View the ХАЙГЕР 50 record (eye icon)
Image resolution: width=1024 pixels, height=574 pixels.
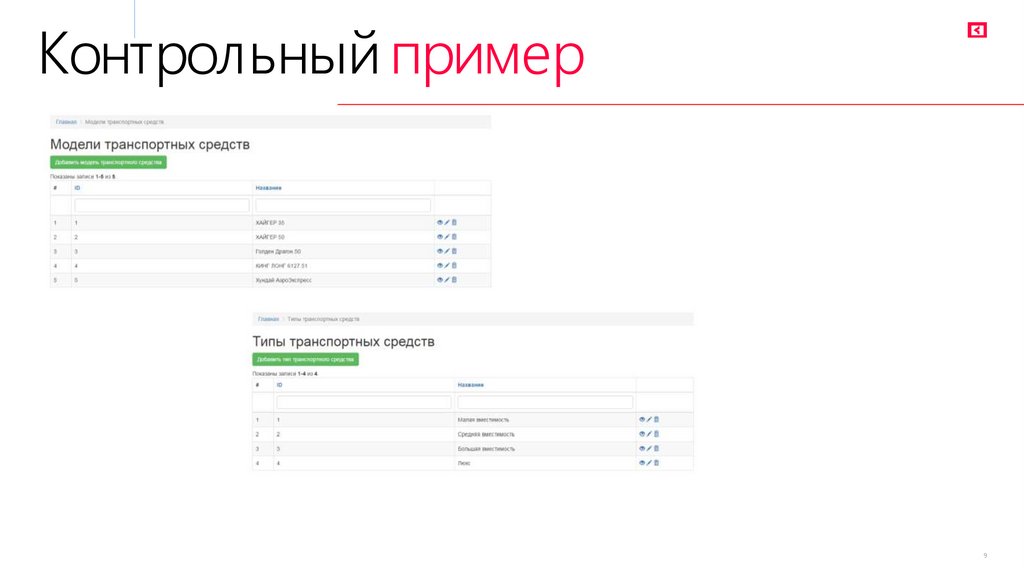[x=440, y=237]
